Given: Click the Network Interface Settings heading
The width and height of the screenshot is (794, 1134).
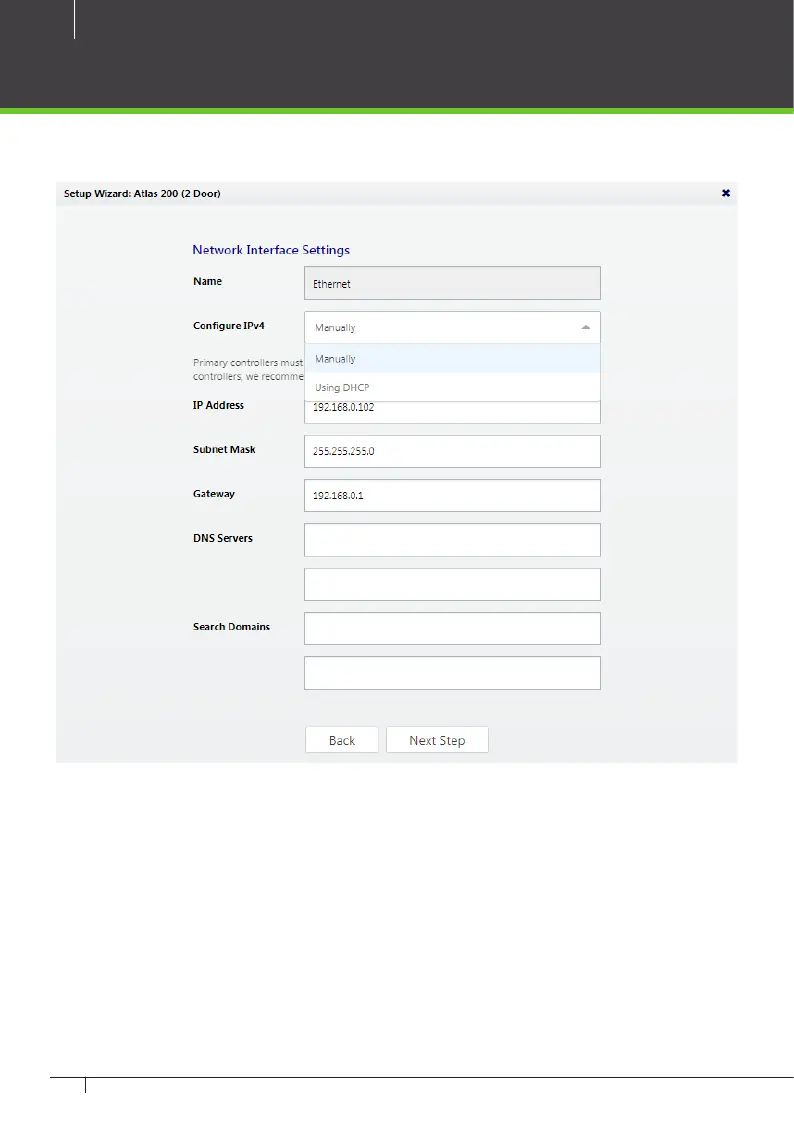Looking at the screenshot, I should (x=271, y=250).
